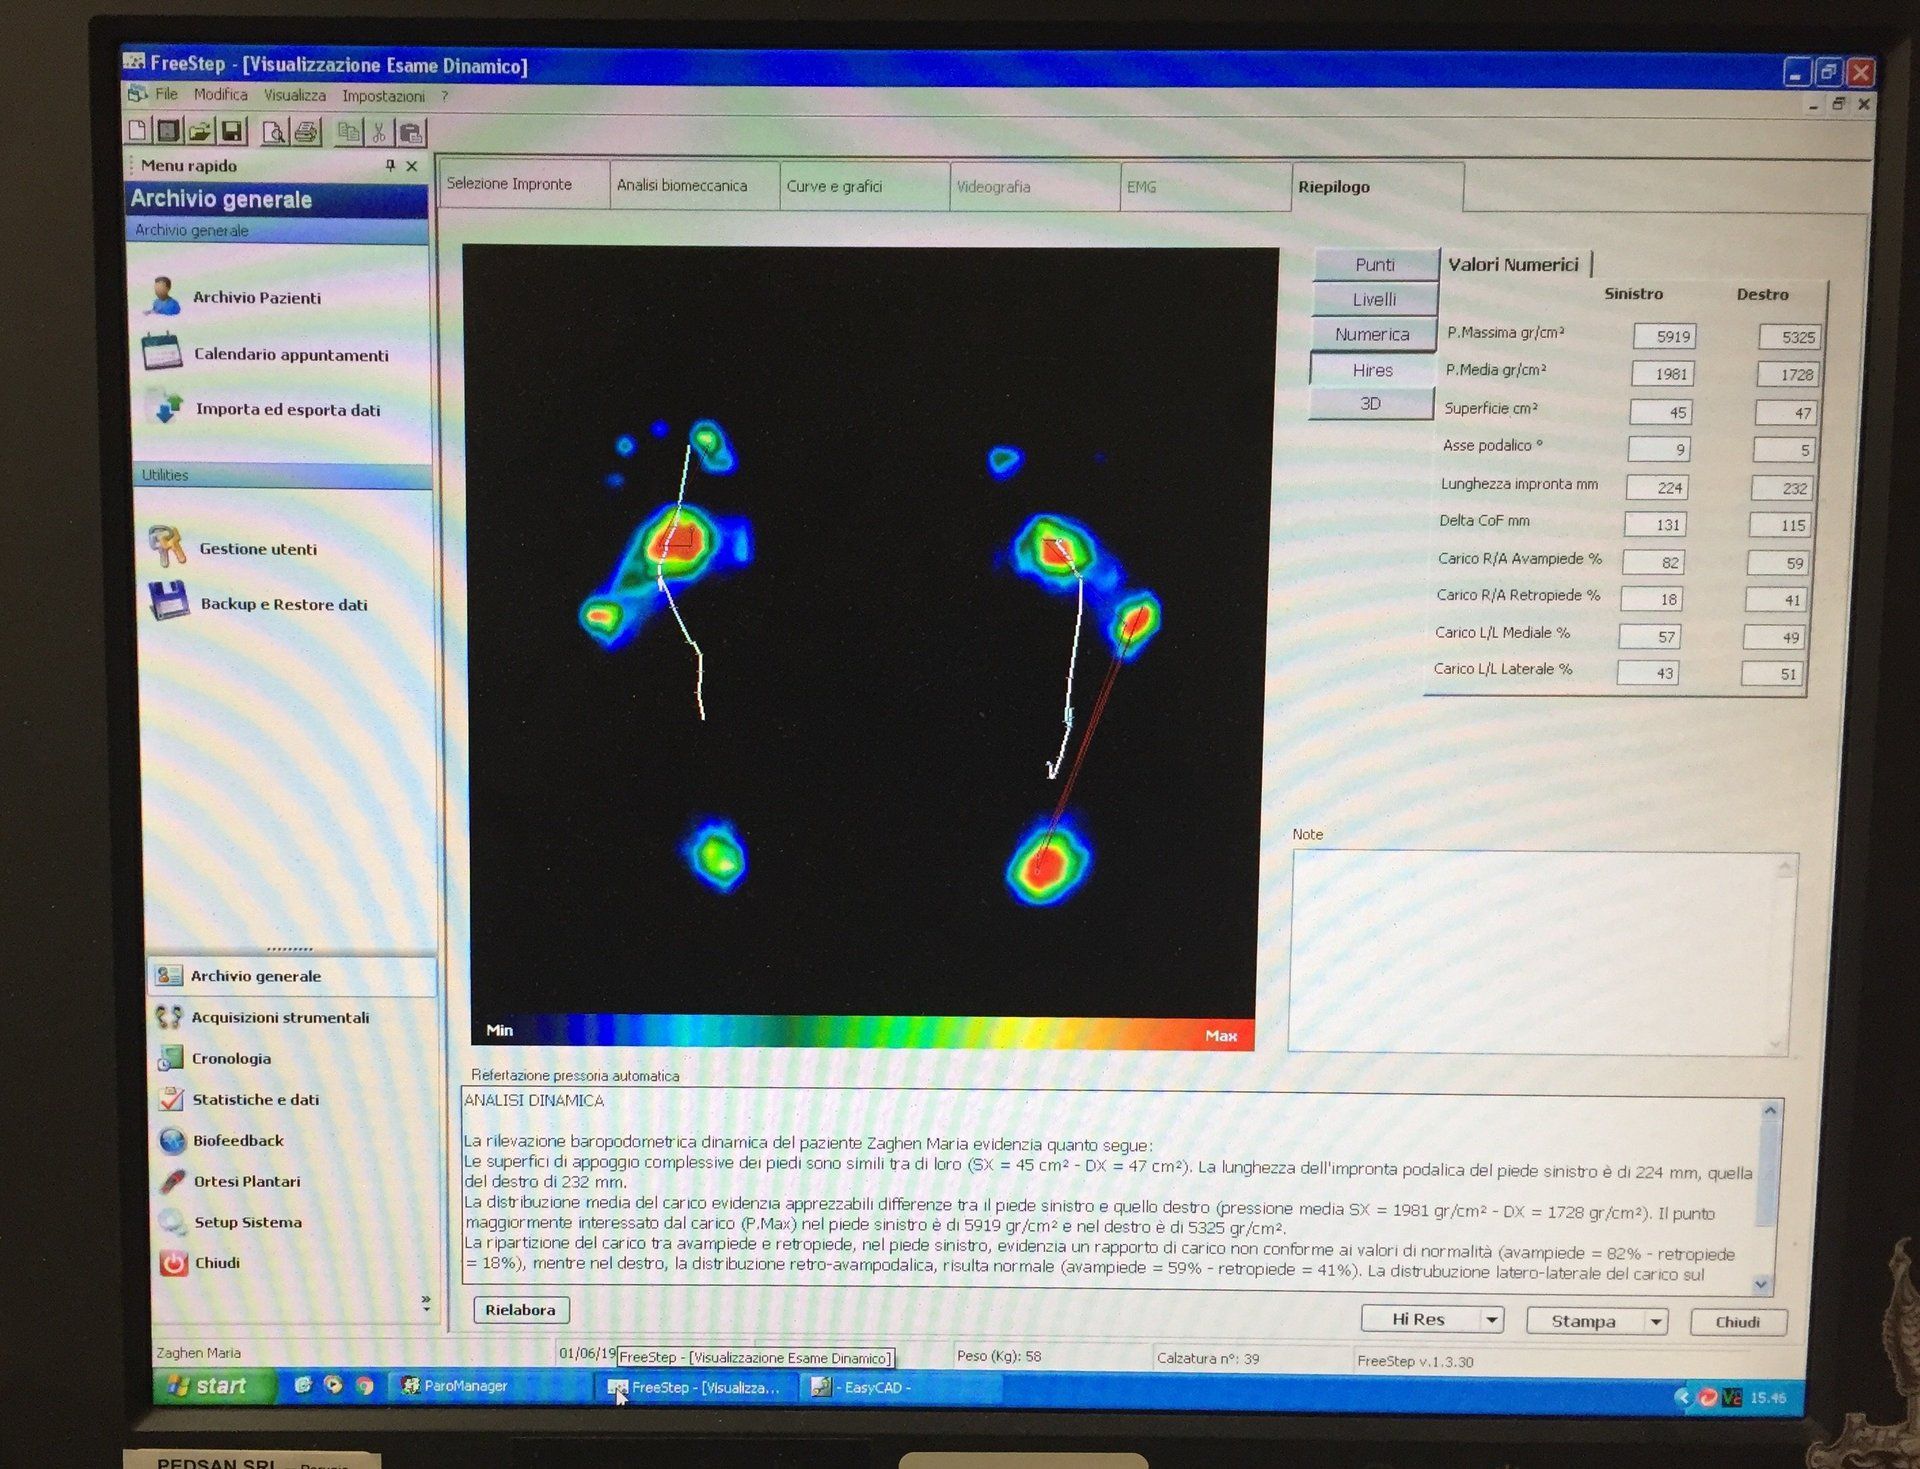Viewport: 1920px width, 1469px height.
Task: Open Importa ed esporta dati
Action: (x=263, y=409)
